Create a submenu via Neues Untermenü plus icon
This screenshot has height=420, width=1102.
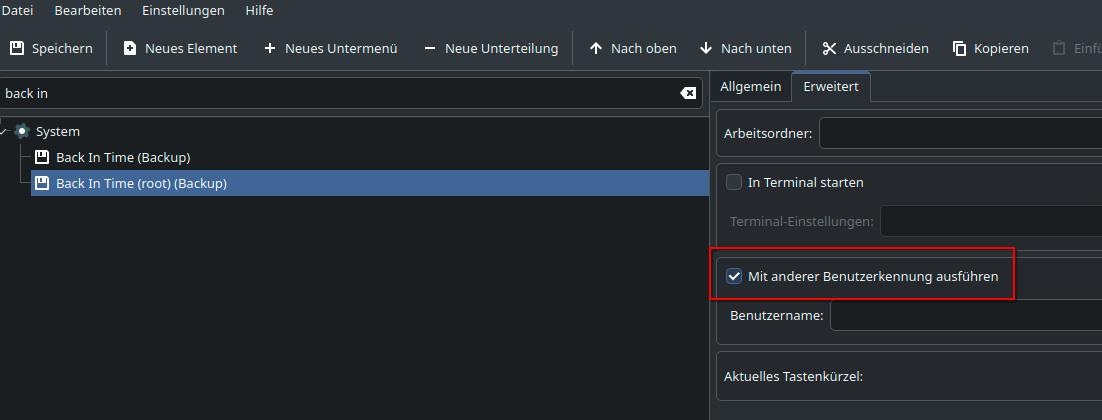click(270, 48)
